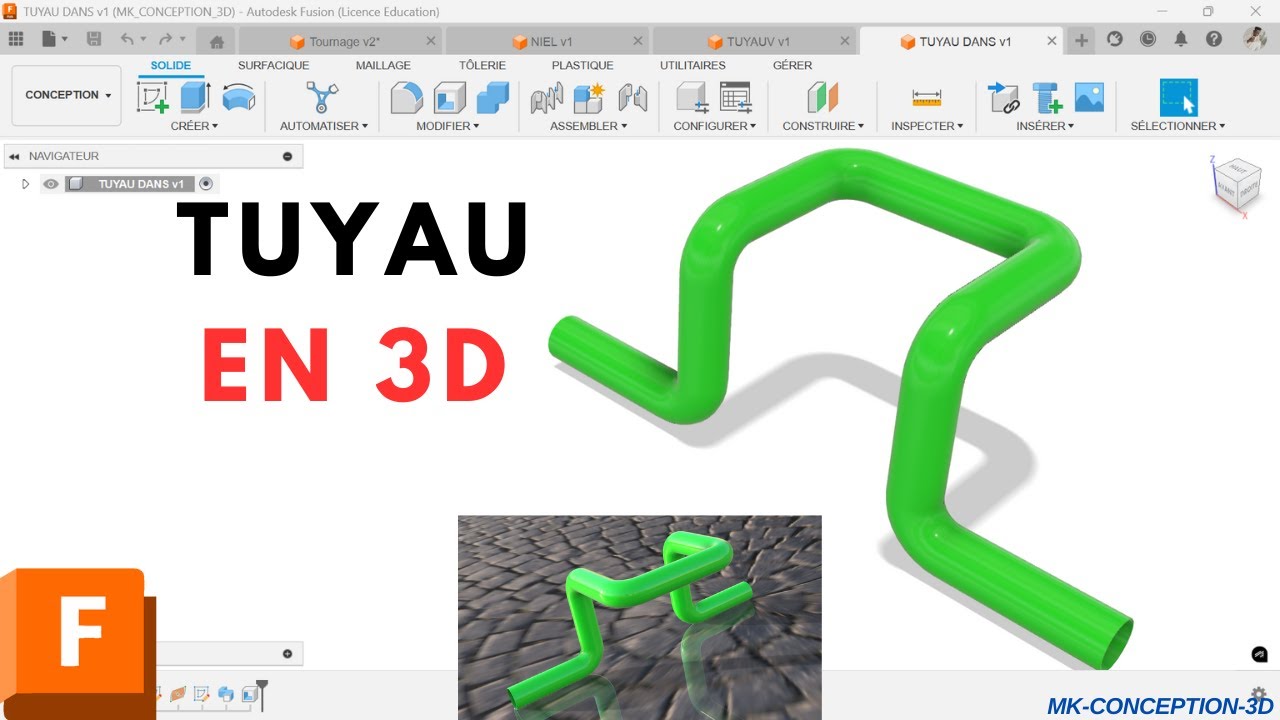
Task: Add a new design tab with plus
Action: pos(1081,40)
